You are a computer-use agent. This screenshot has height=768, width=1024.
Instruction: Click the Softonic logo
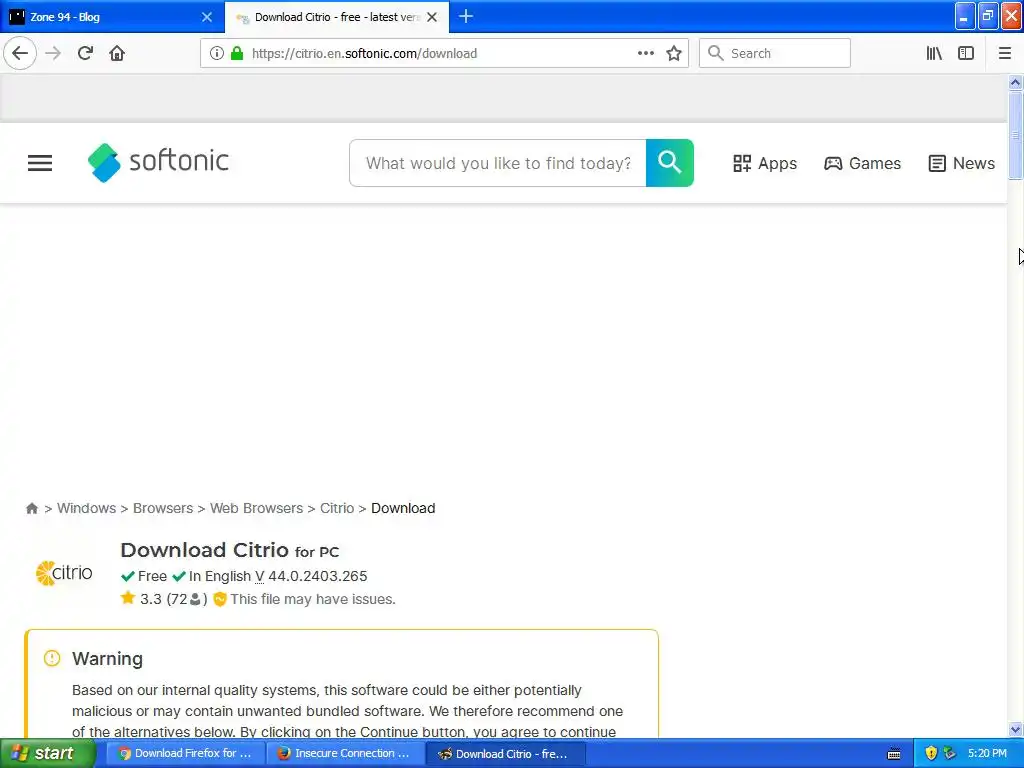point(158,162)
